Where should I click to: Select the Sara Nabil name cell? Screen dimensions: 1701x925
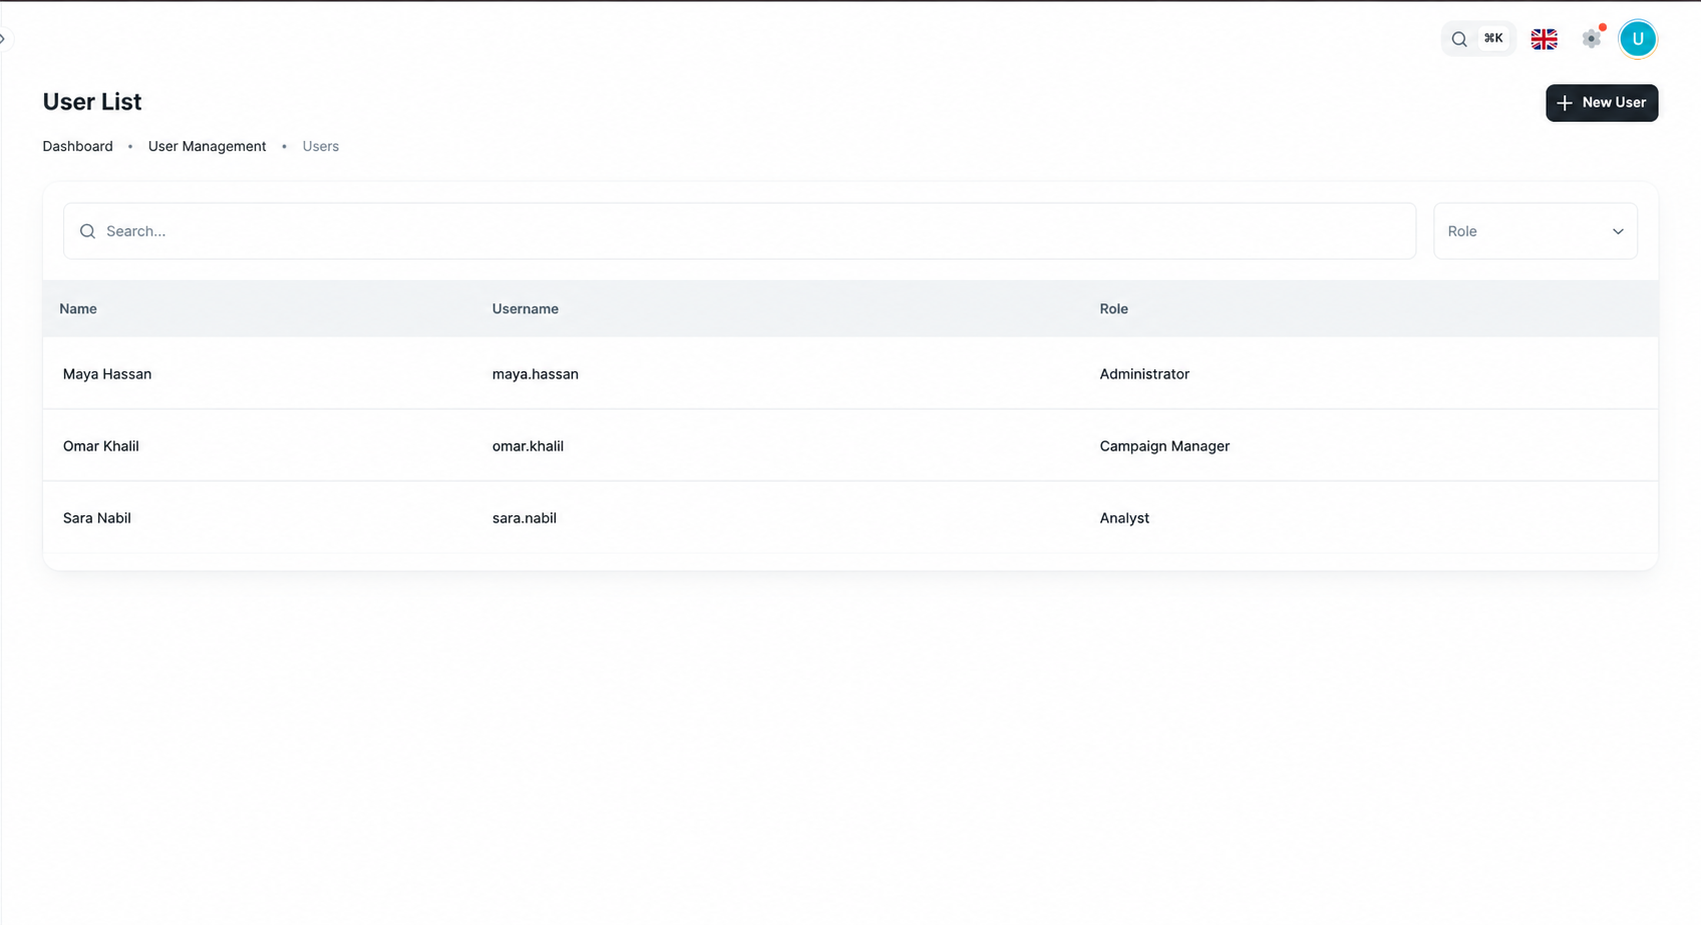pyautogui.click(x=97, y=518)
